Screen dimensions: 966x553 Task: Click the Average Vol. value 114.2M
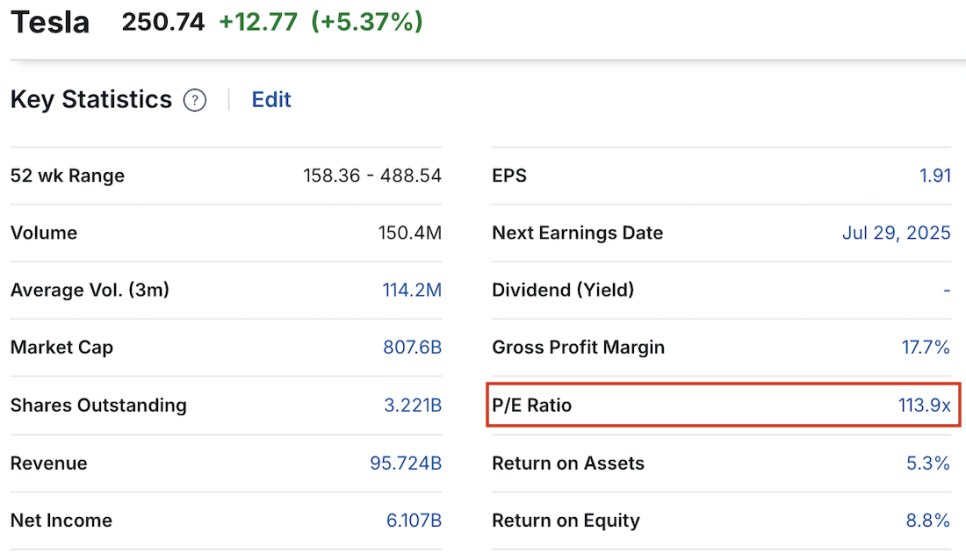[x=412, y=290]
